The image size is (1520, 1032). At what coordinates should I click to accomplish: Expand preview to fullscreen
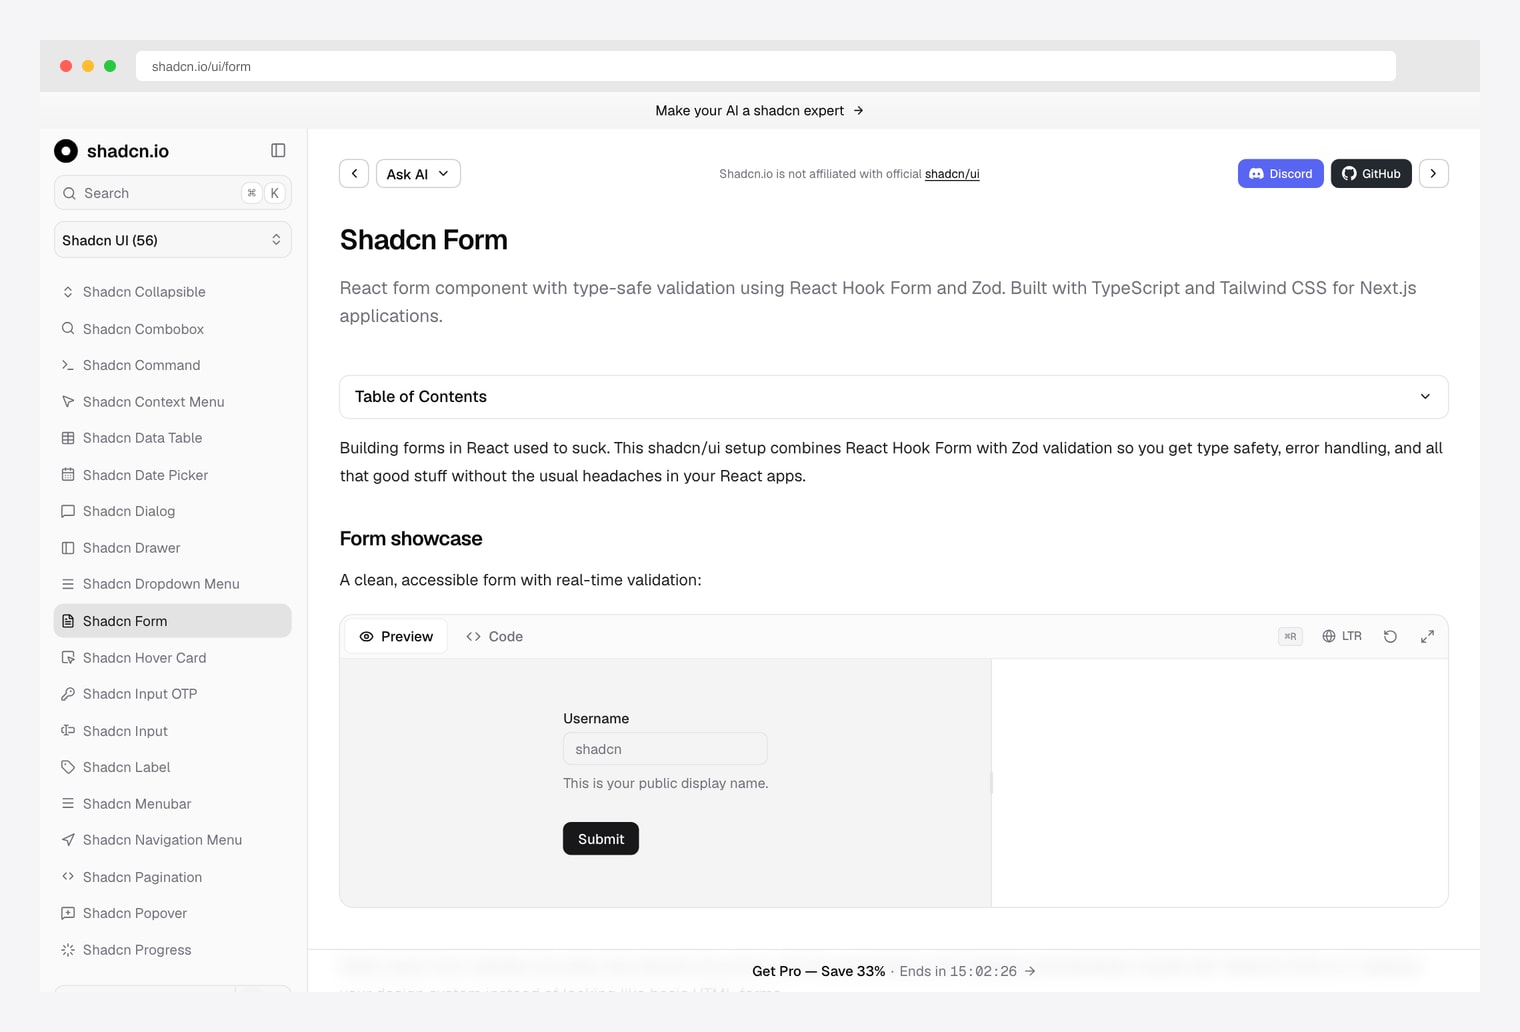1427,636
